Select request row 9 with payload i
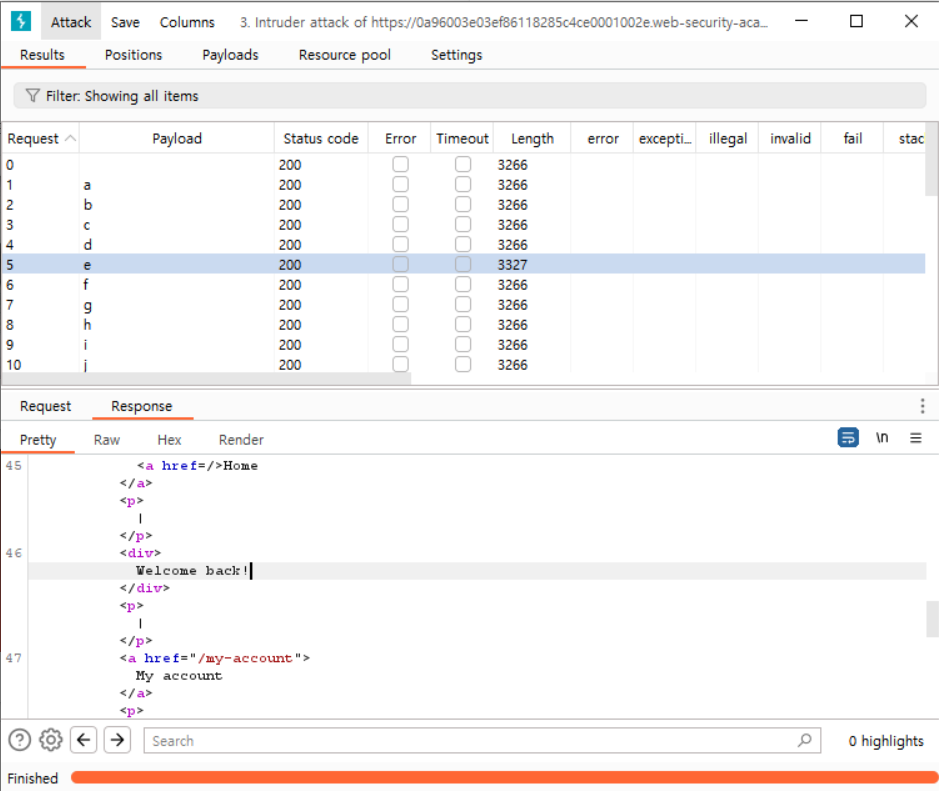939x791 pixels. (464, 344)
